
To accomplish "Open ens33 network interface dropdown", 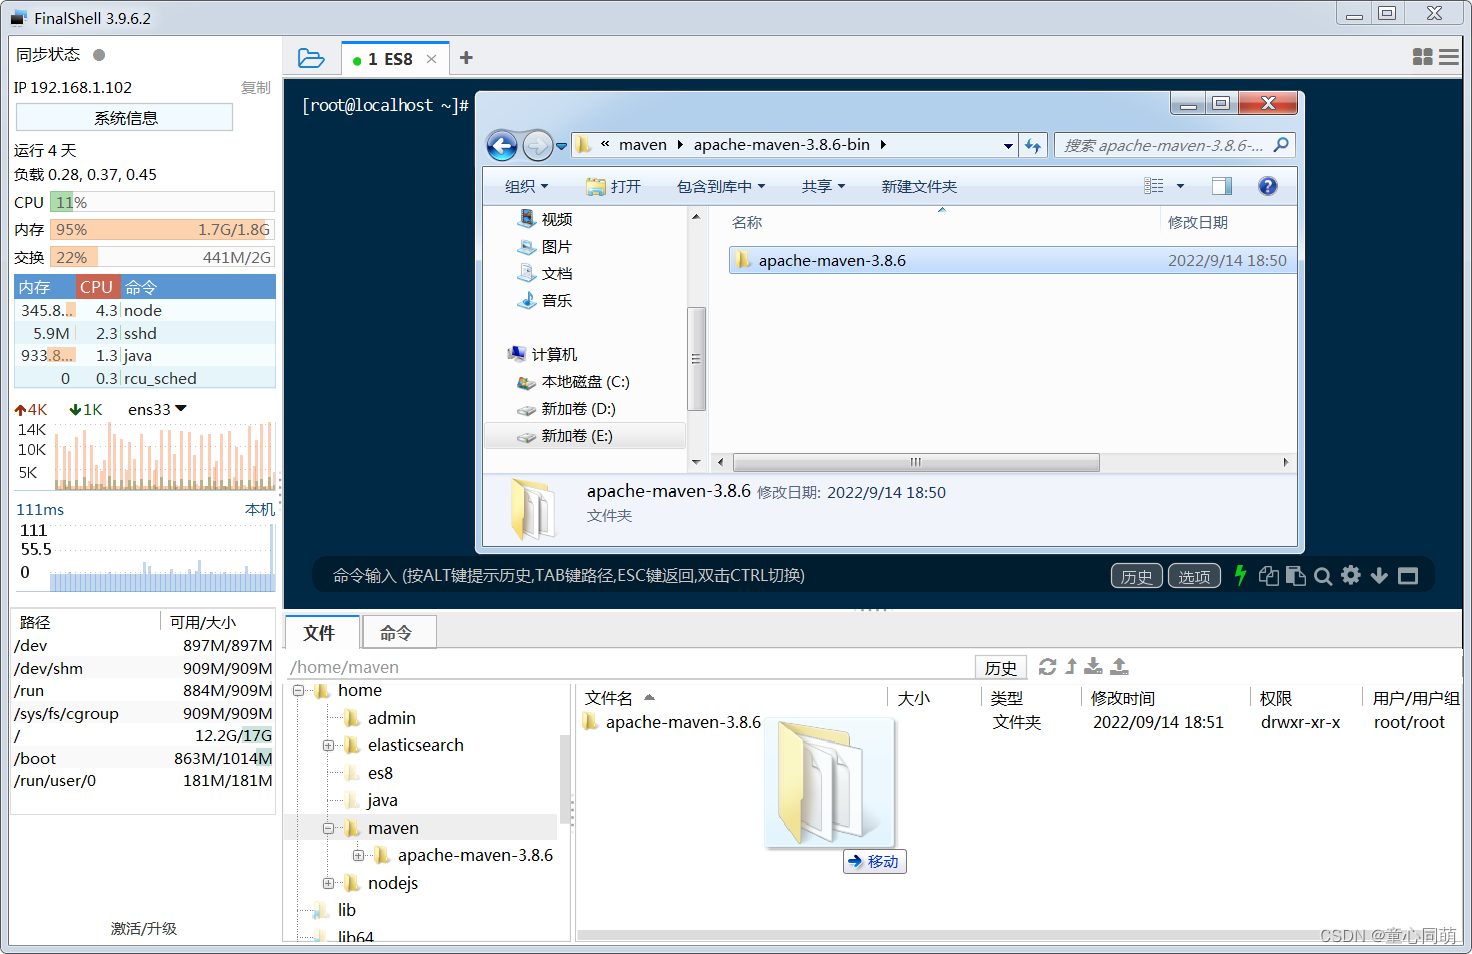I will [180, 409].
